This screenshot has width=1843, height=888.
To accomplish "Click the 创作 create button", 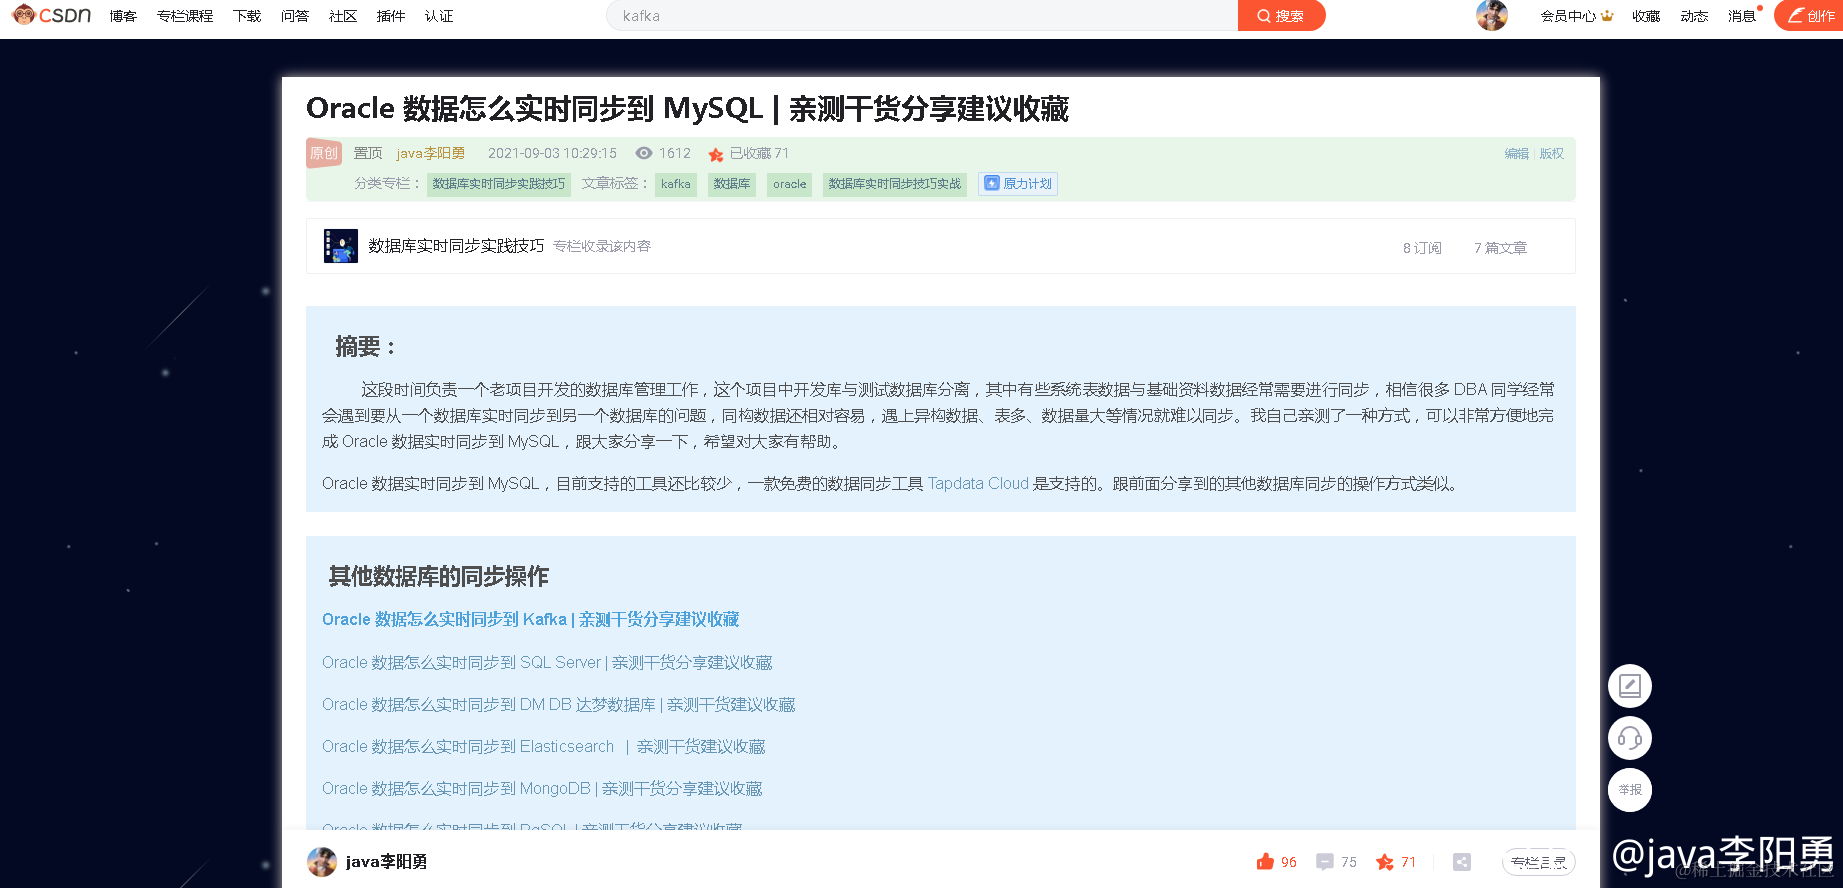I will tap(1810, 16).
